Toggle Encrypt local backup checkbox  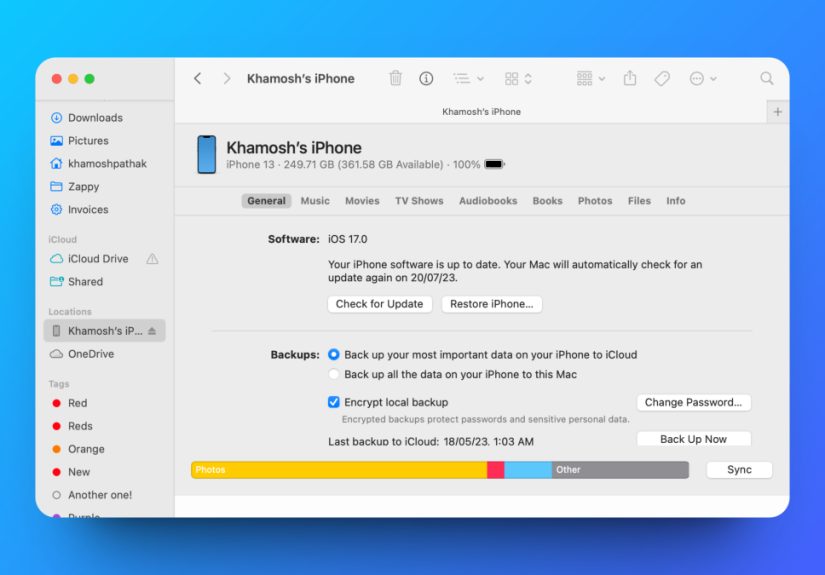point(334,402)
